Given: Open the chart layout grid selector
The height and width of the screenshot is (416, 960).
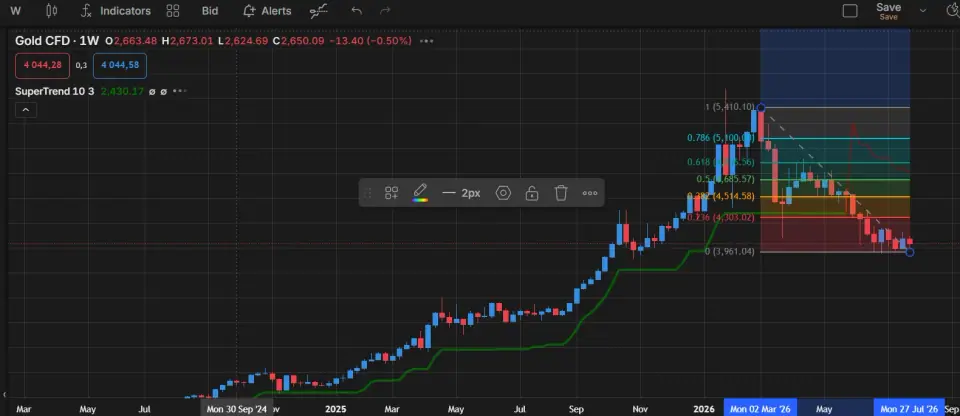Looking at the screenshot, I should [173, 11].
